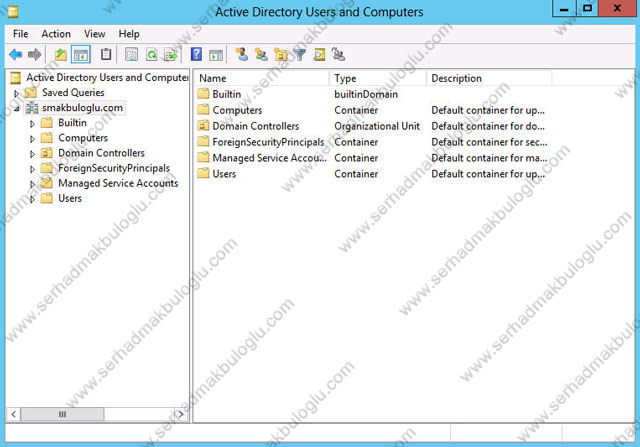Viewport: 640px width, 447px height.
Task: Expand the ForeignSecurityPrincipals tree node
Action: click(32, 169)
